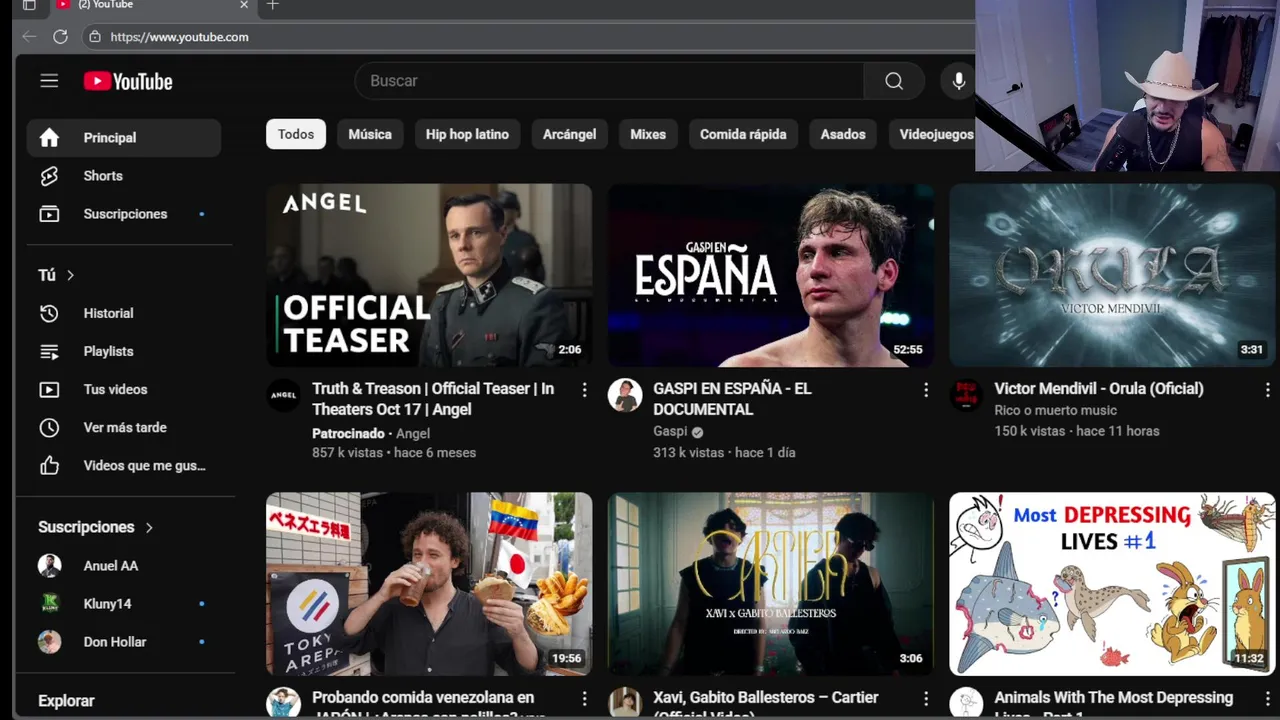Open Tokyo Arepa venezuelan food thumbnail

click(x=429, y=584)
